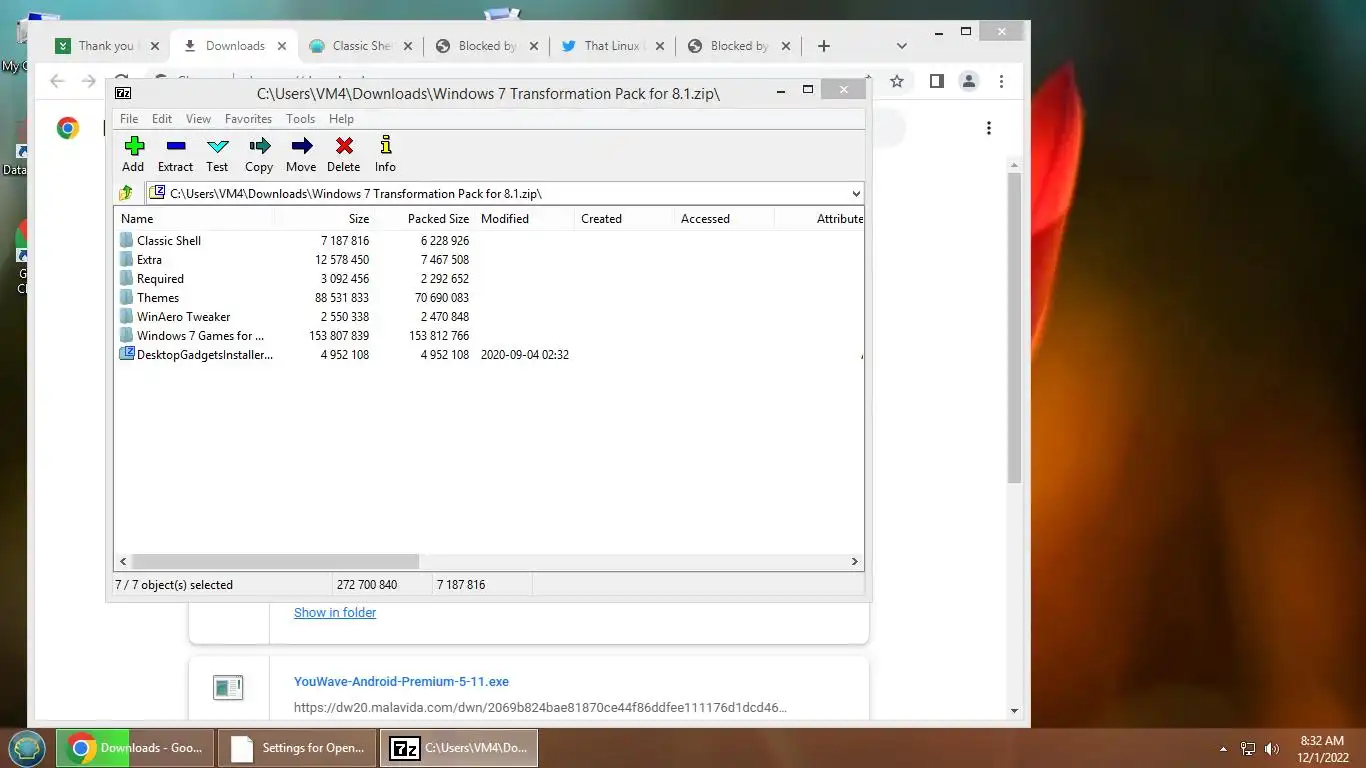Select the Extra folder icon
1366x768 pixels.
126,259
